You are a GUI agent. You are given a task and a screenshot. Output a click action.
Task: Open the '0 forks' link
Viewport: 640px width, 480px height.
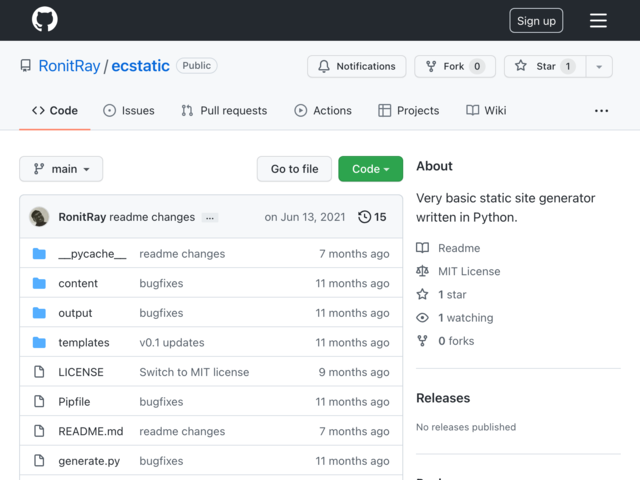pos(456,341)
